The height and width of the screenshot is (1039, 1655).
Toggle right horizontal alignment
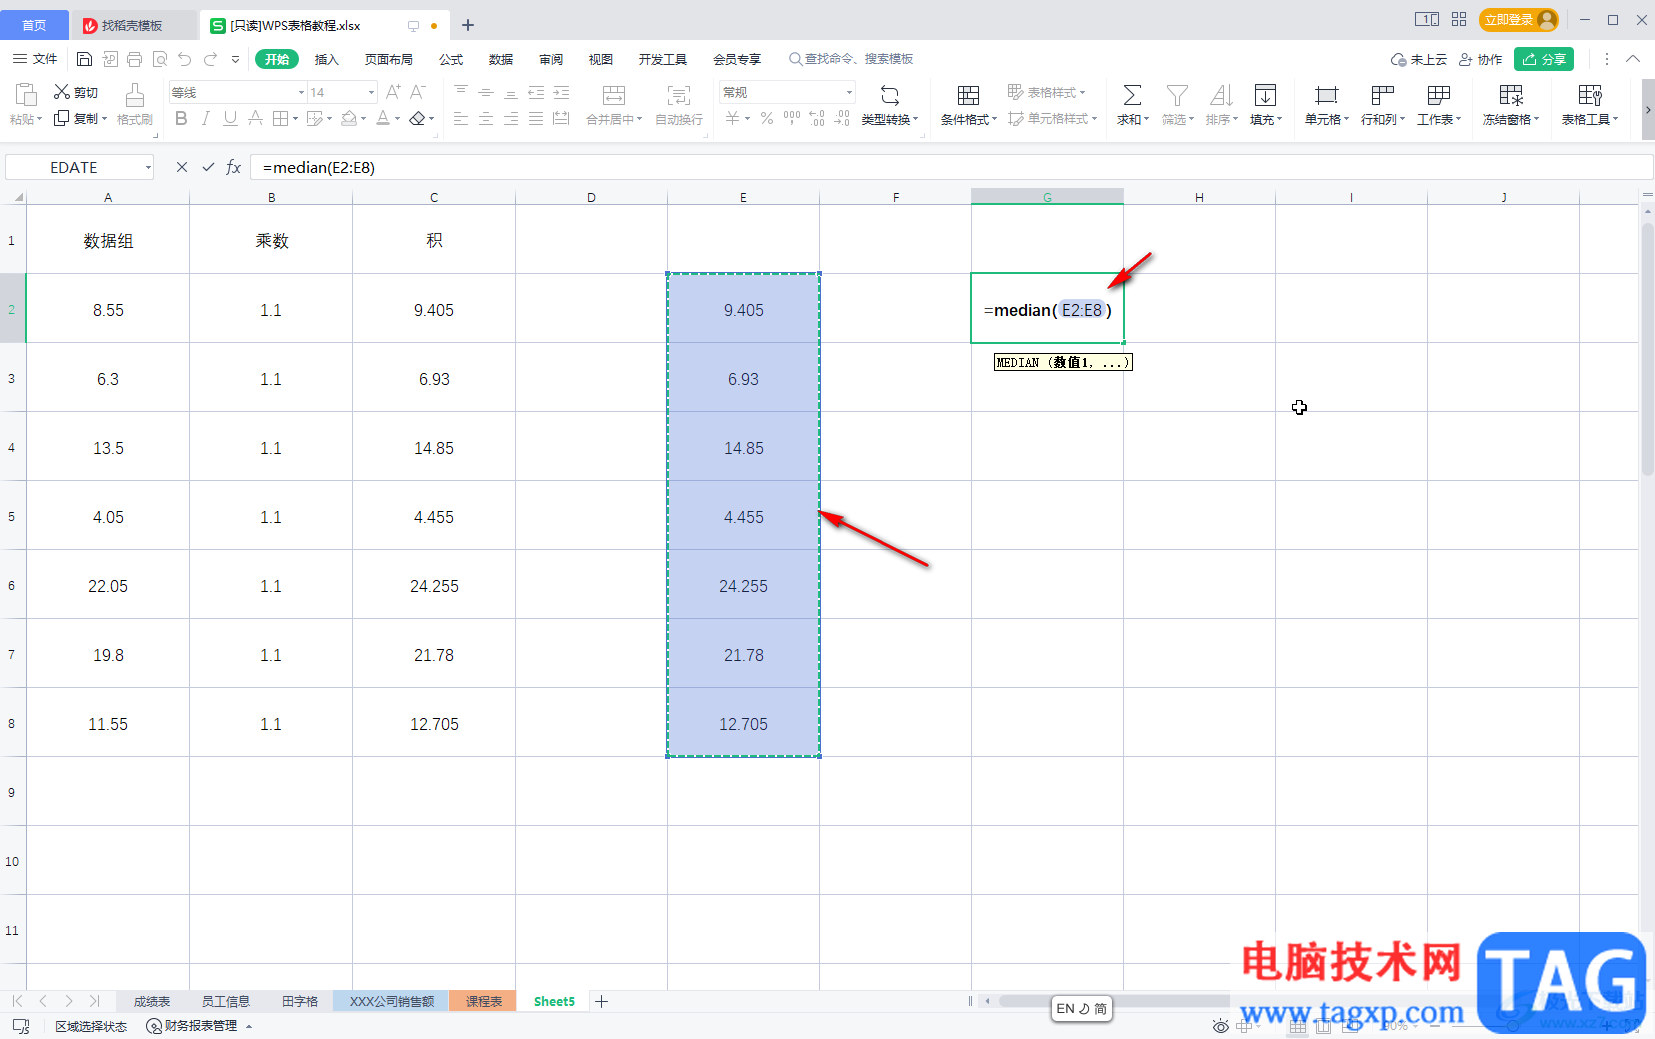point(511,118)
